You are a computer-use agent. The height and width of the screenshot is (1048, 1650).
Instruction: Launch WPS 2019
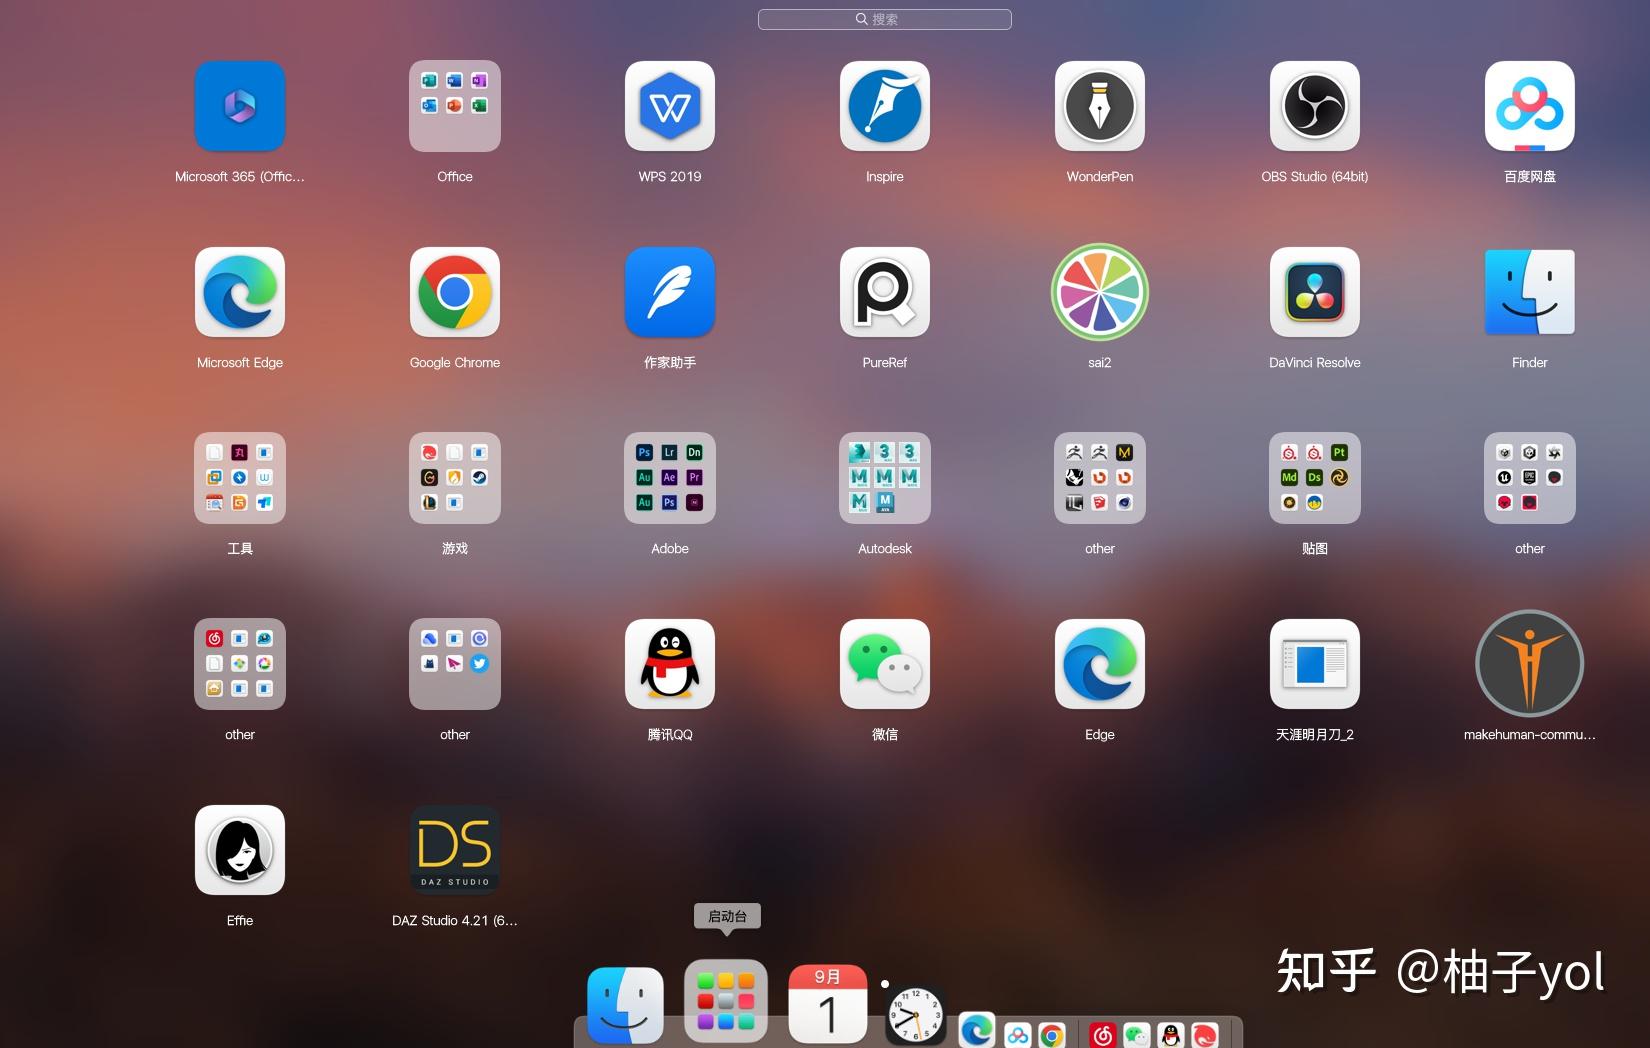pos(669,106)
